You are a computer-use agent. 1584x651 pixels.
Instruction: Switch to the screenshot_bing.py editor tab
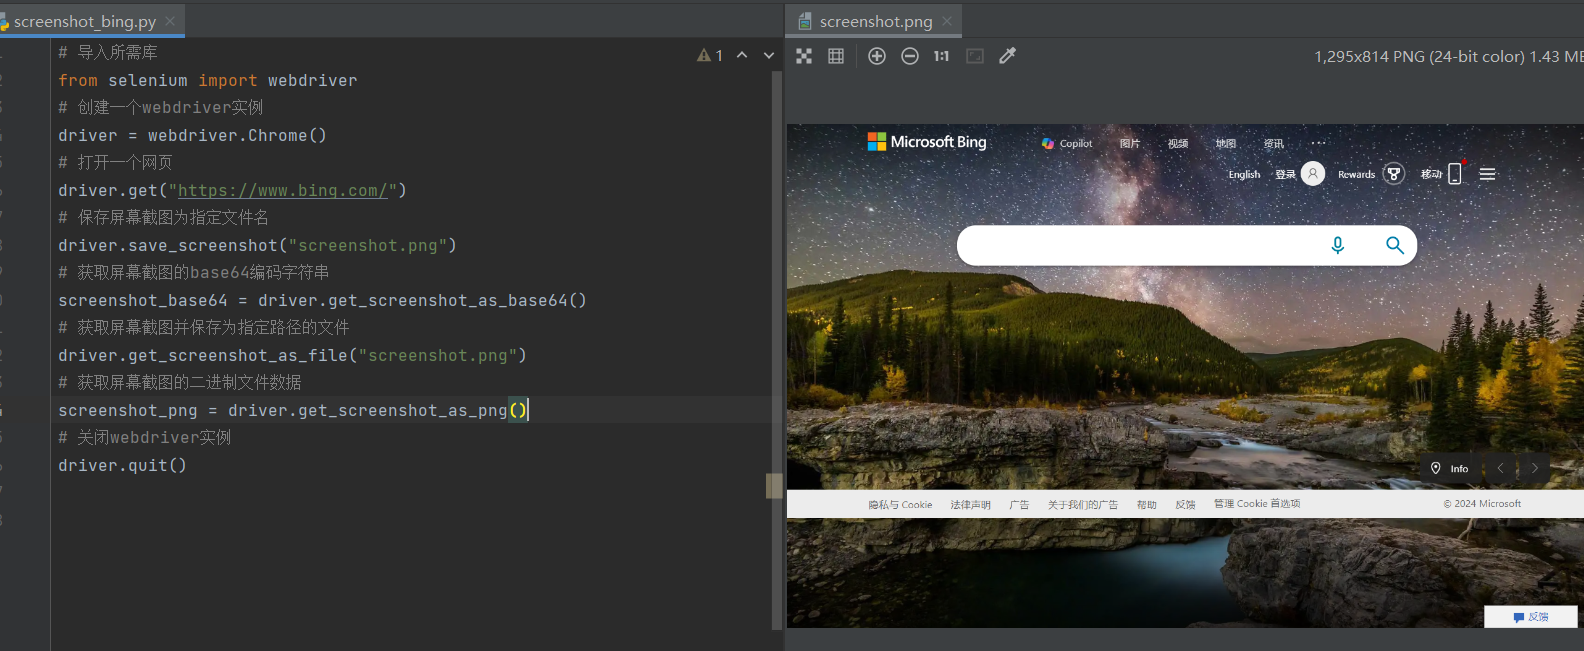[x=84, y=21]
